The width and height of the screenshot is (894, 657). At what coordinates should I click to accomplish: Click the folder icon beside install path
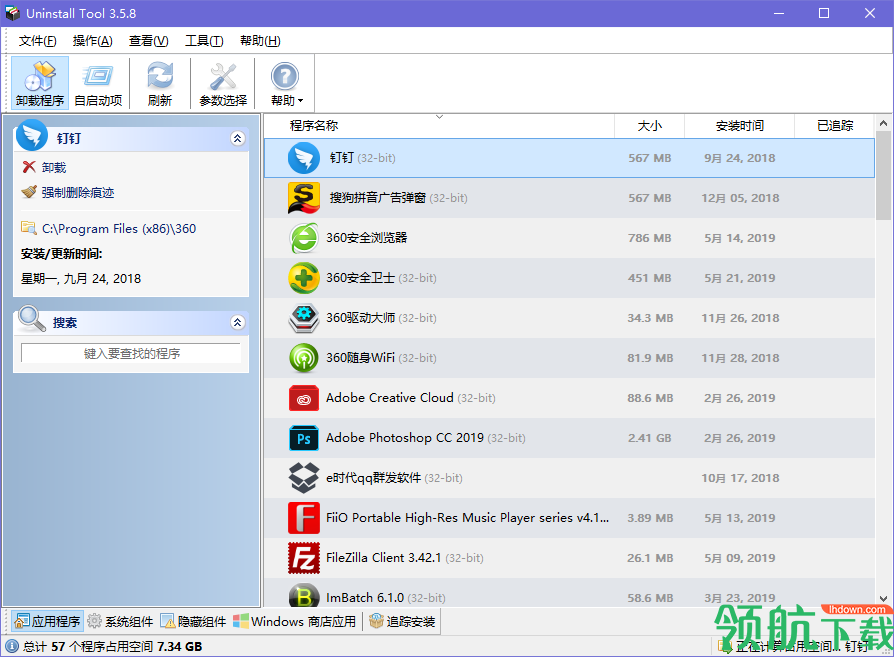[x=29, y=228]
